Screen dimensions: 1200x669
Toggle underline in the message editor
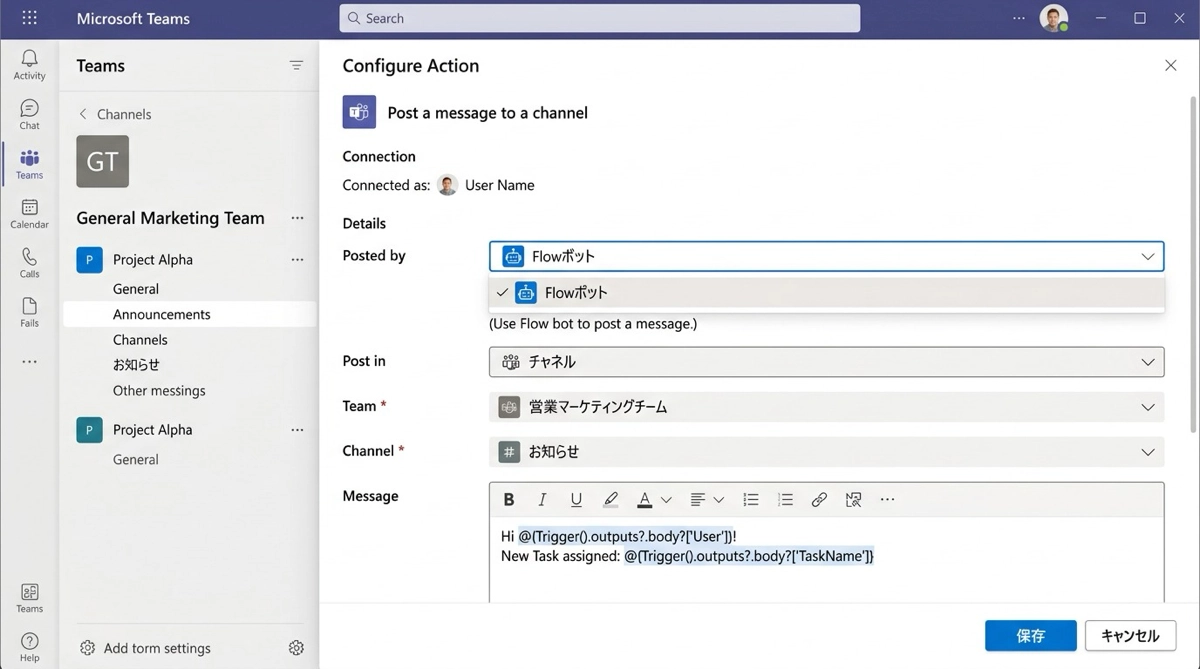576,500
